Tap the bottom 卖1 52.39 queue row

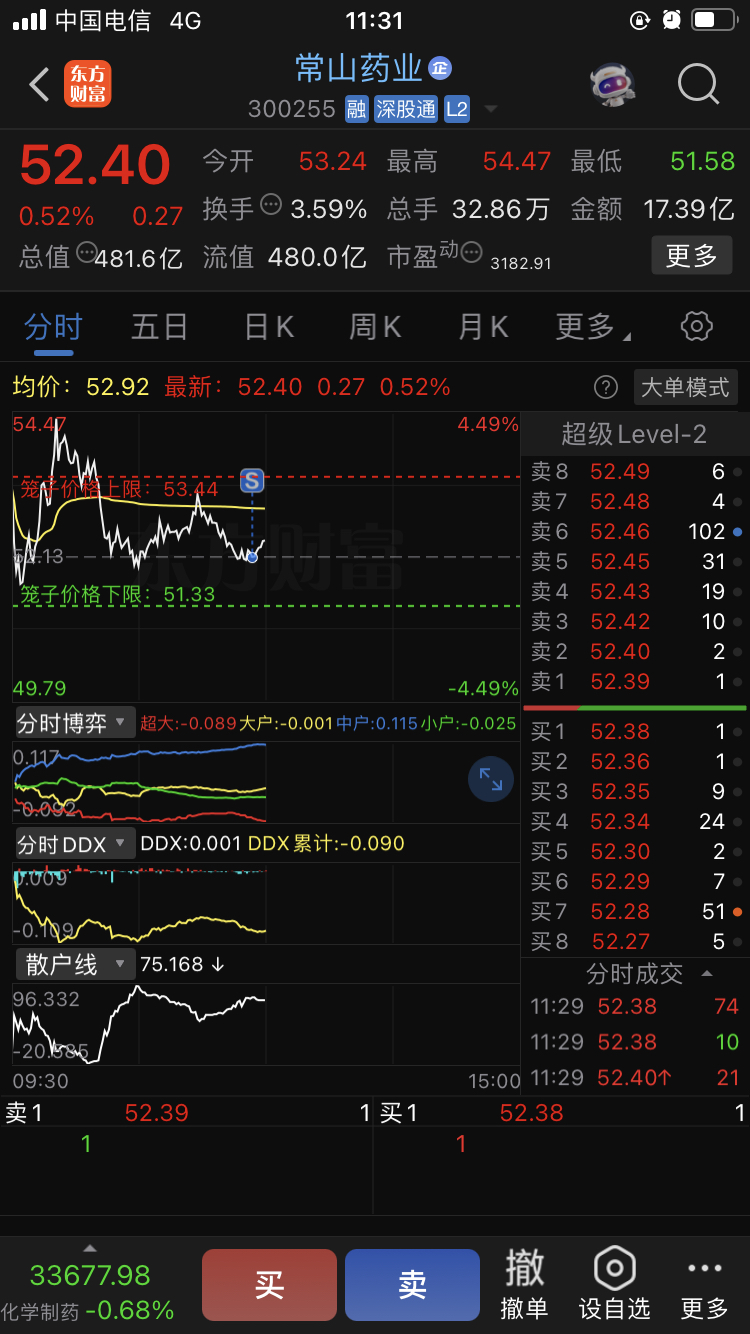(187, 1113)
